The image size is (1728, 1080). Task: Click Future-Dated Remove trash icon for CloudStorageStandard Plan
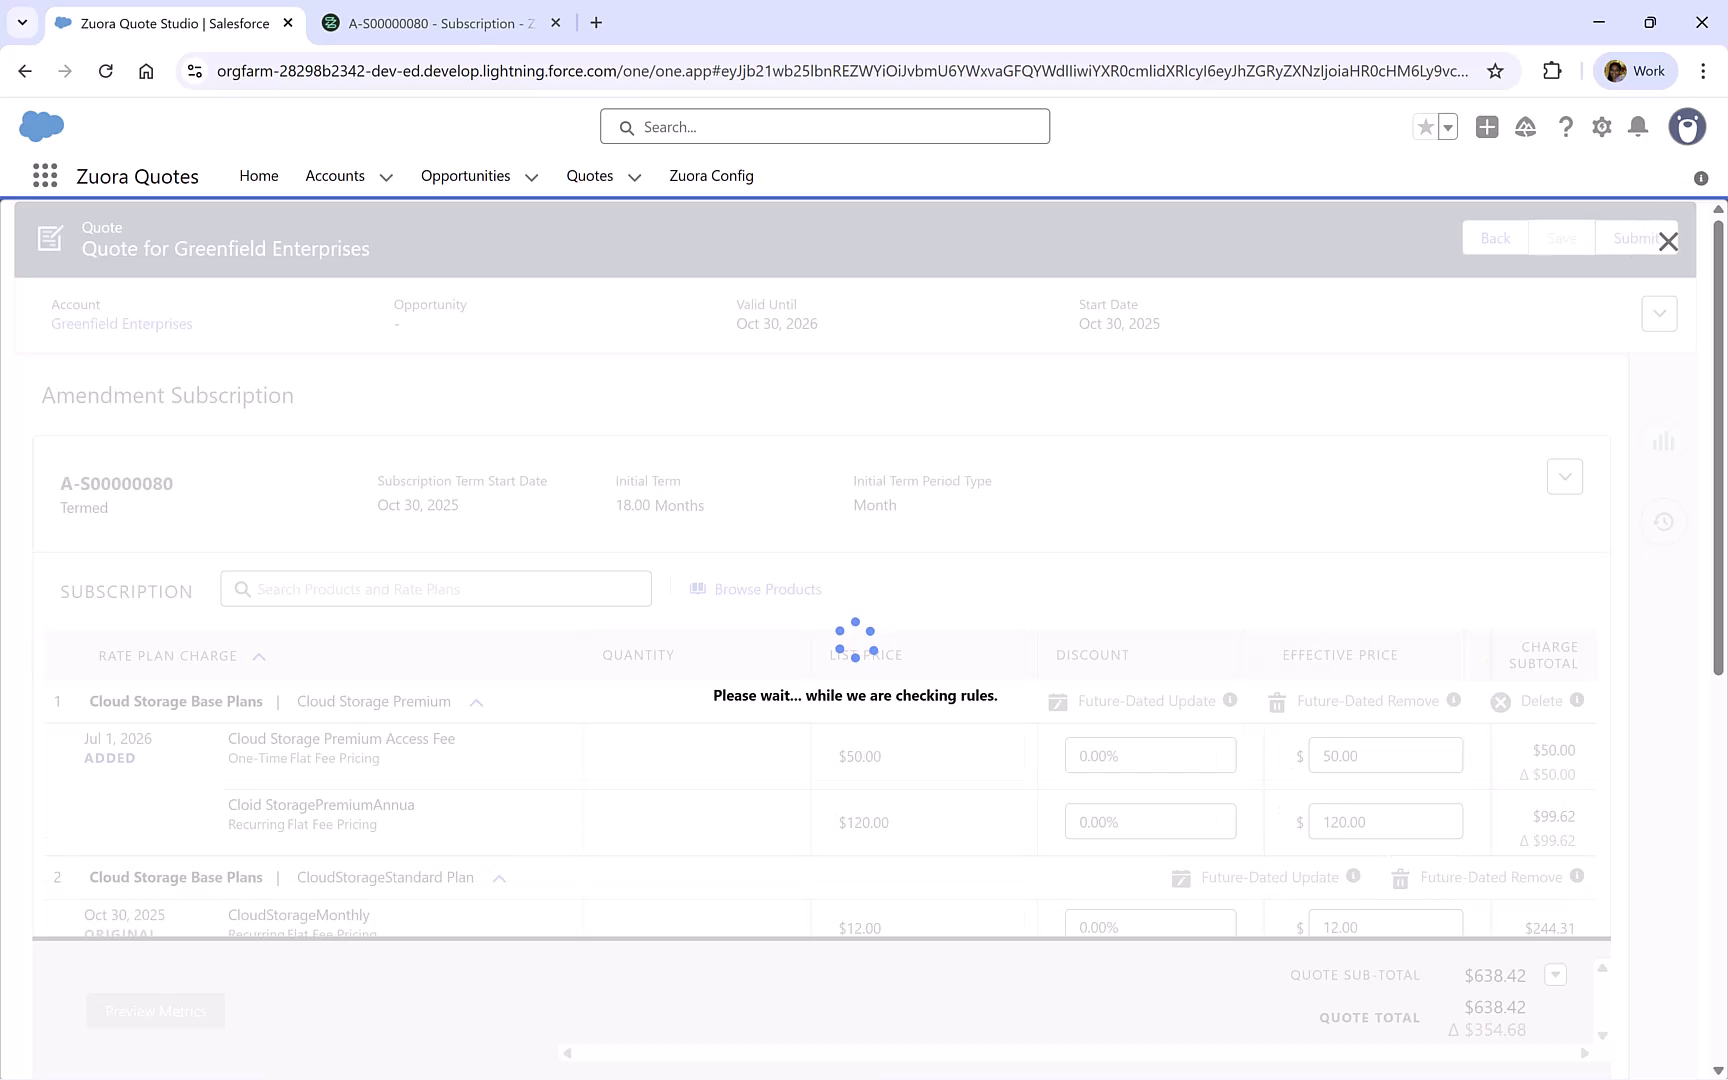1400,878
